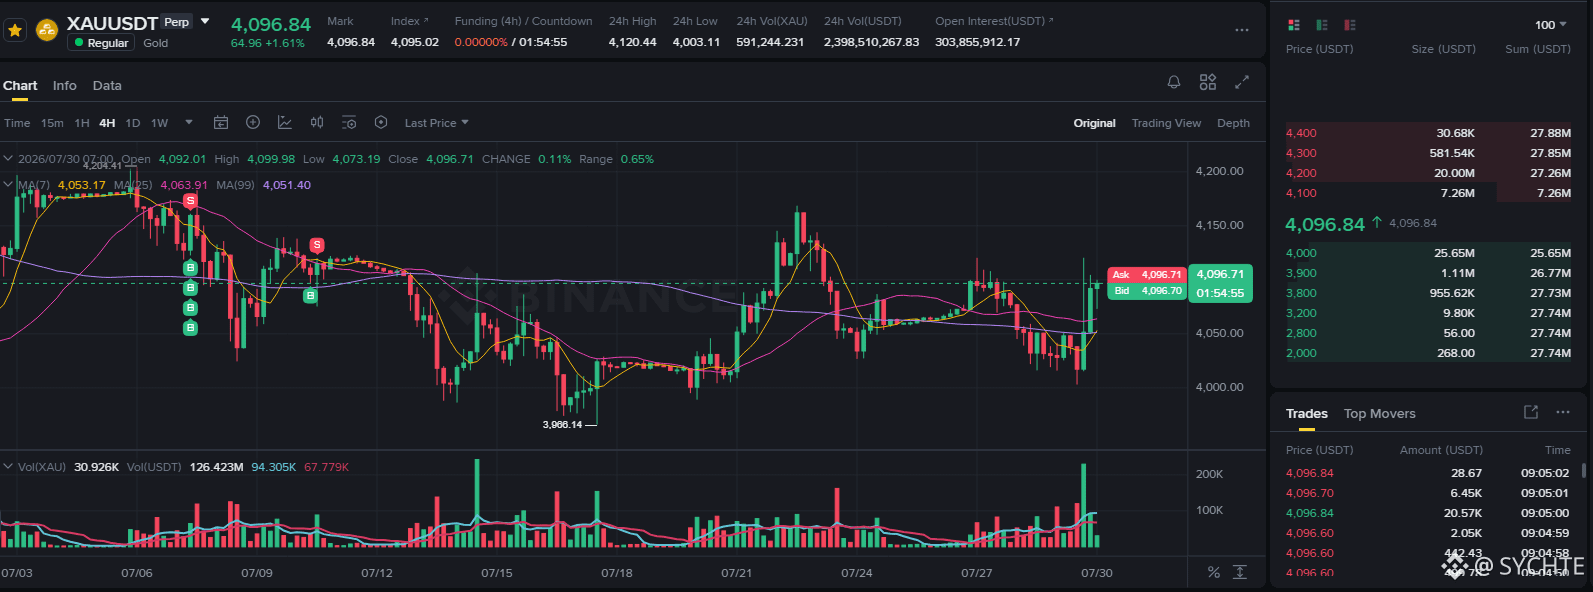Open the XAUUSDT pair selector dropdown arrow

click(205, 21)
